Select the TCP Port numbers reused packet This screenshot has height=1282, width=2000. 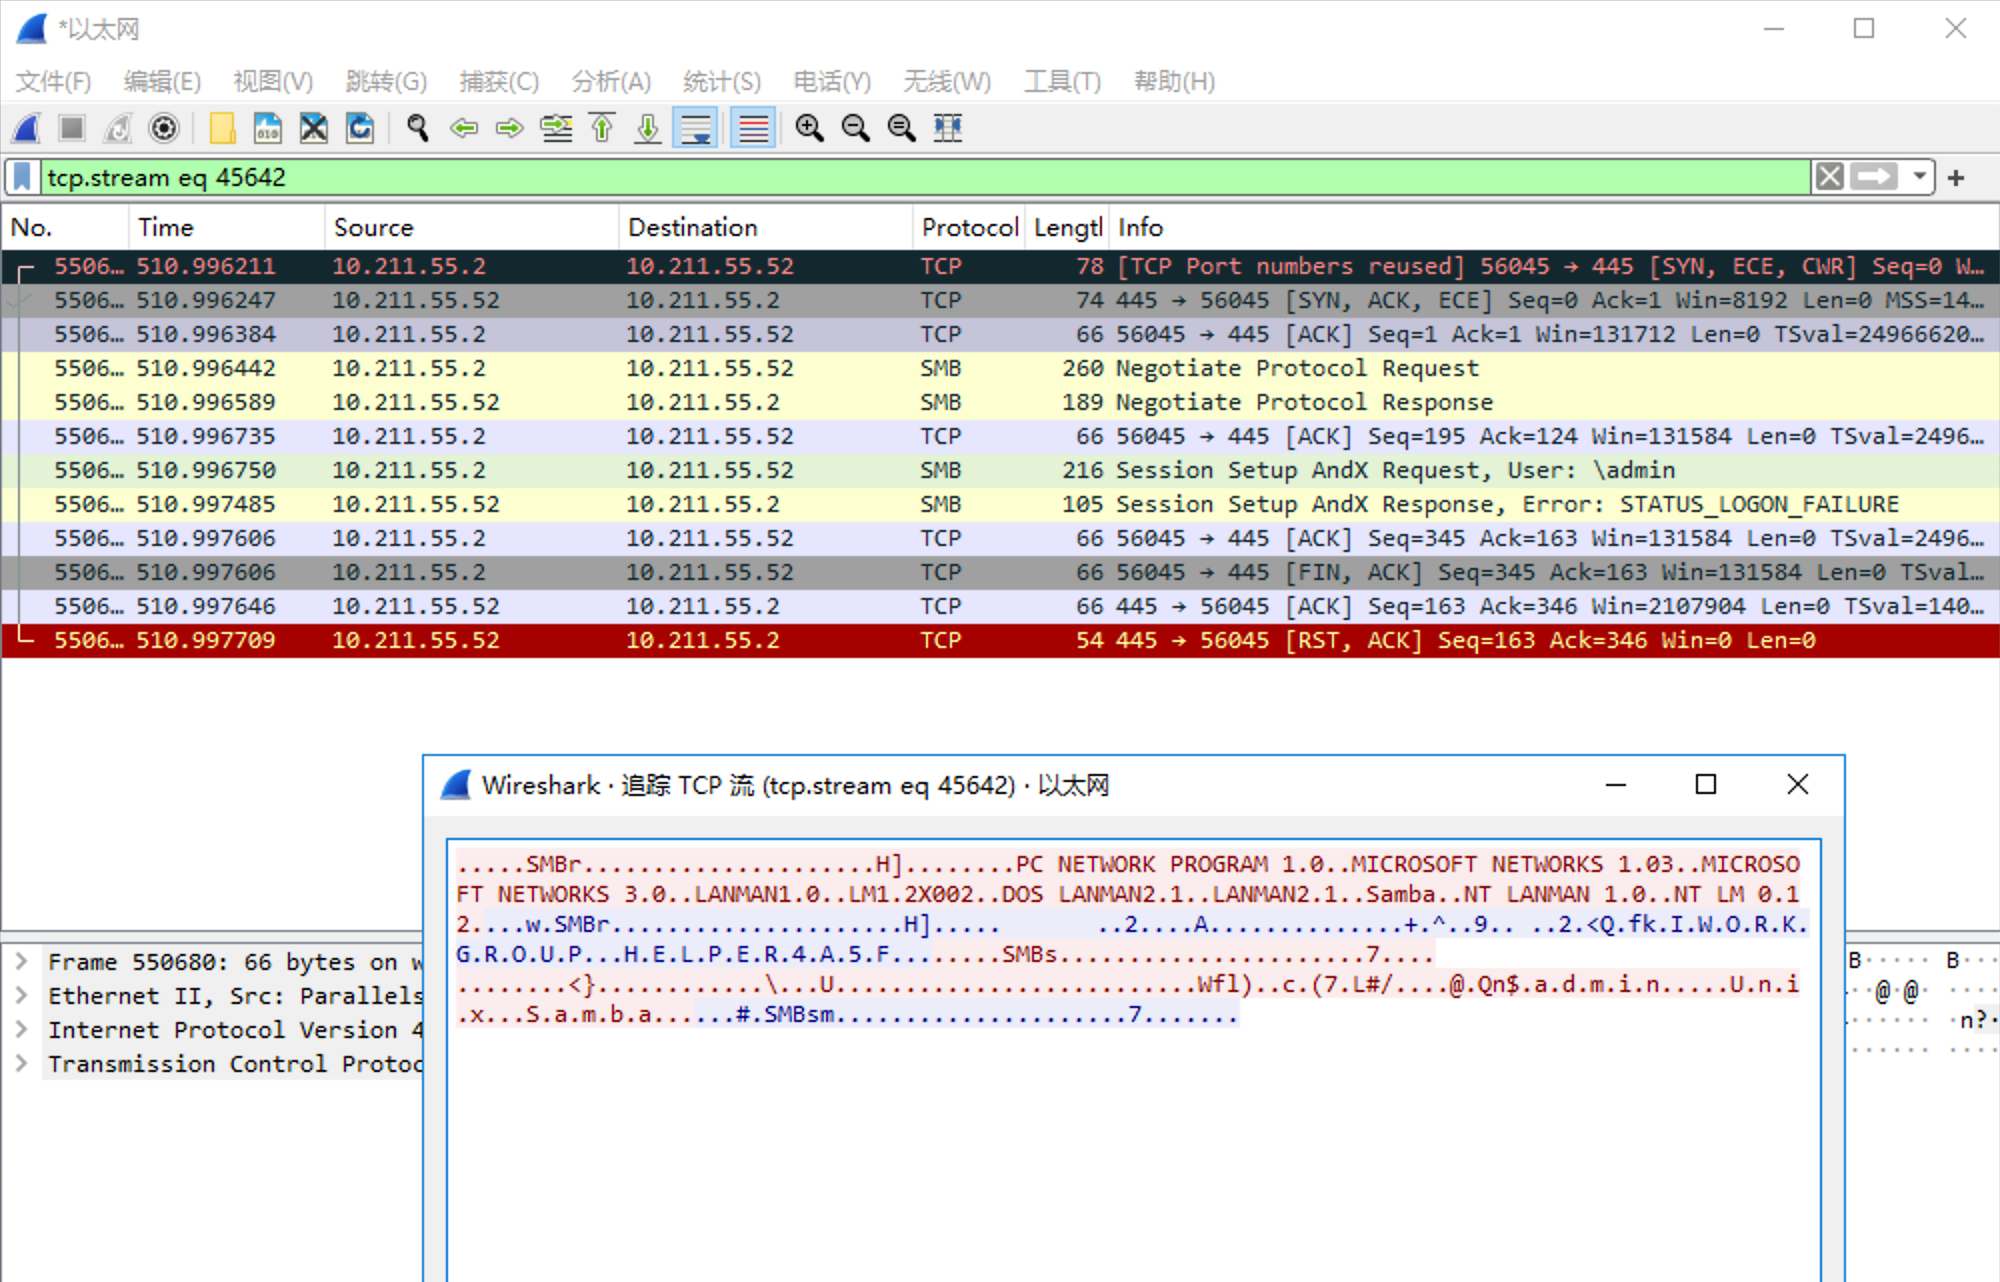[x=1000, y=266]
